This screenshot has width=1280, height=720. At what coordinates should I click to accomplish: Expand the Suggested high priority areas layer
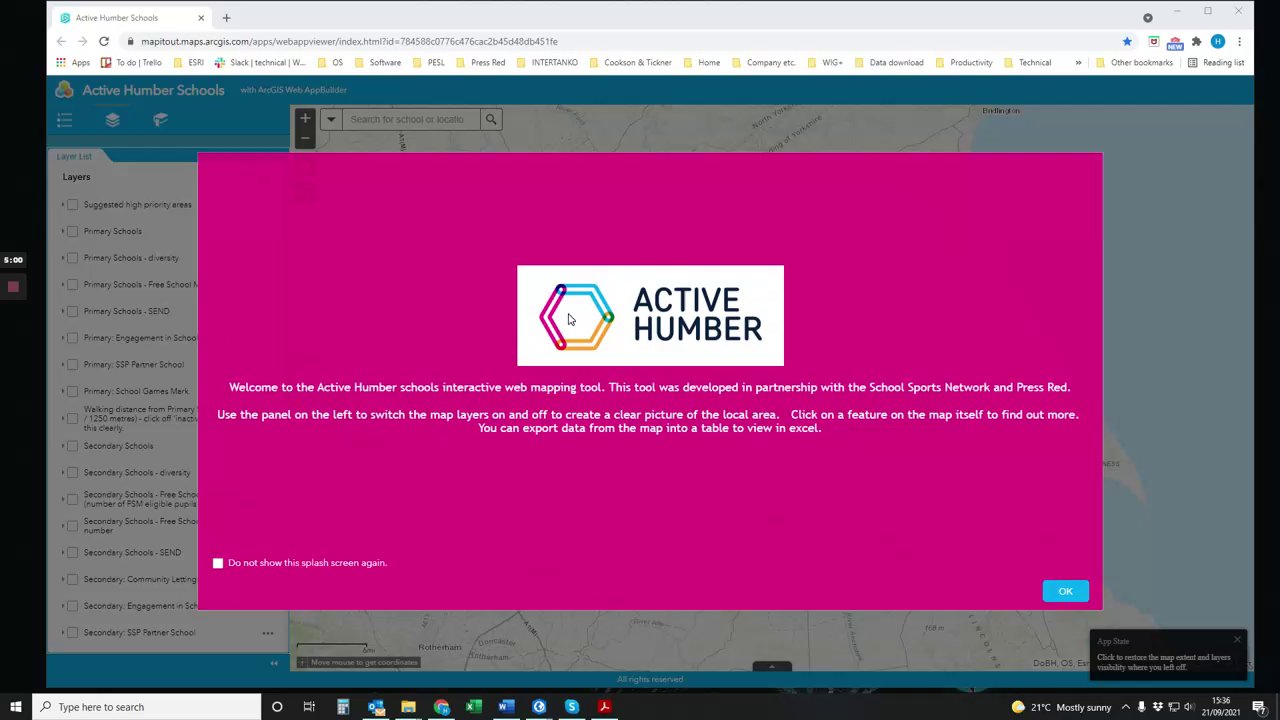click(x=62, y=205)
